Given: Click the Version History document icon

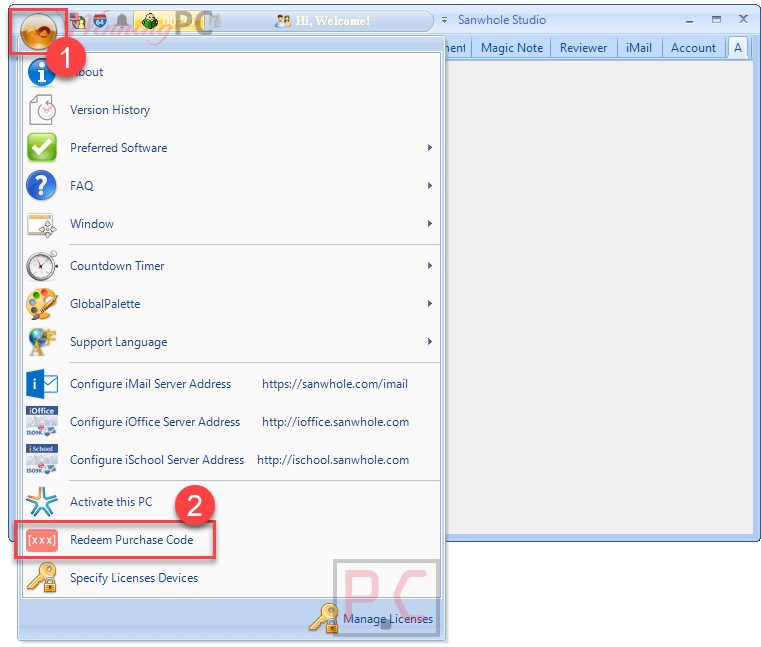Looking at the screenshot, I should pyautogui.click(x=42, y=110).
